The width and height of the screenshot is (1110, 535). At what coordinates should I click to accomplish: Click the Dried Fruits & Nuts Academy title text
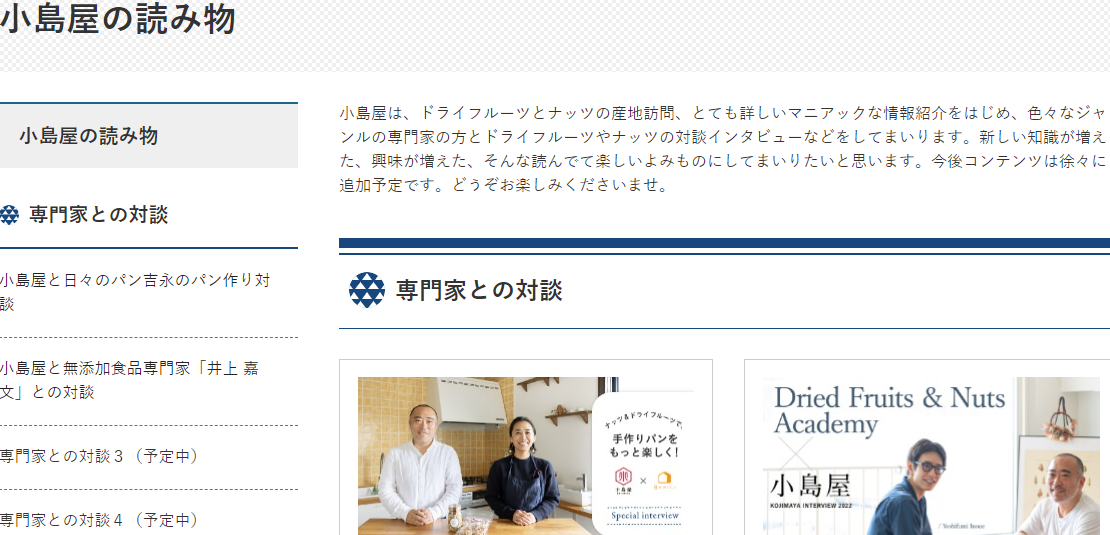pos(889,410)
